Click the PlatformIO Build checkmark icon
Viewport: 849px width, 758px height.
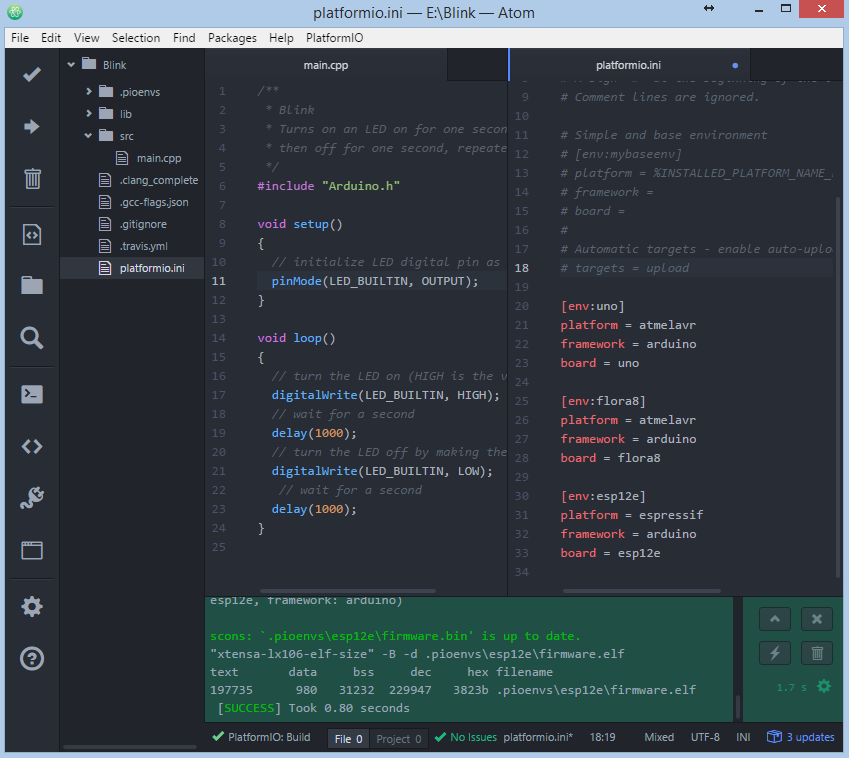click(32, 74)
